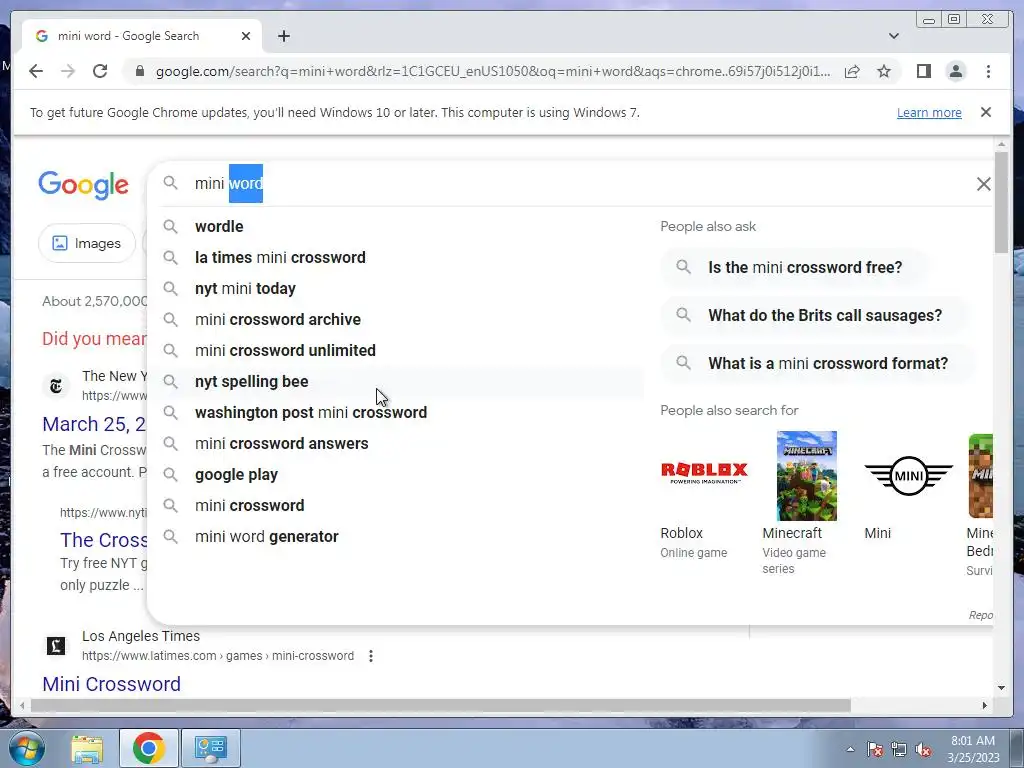Click the Minecraft Video game series label
1024x768 pixels.
(794, 560)
